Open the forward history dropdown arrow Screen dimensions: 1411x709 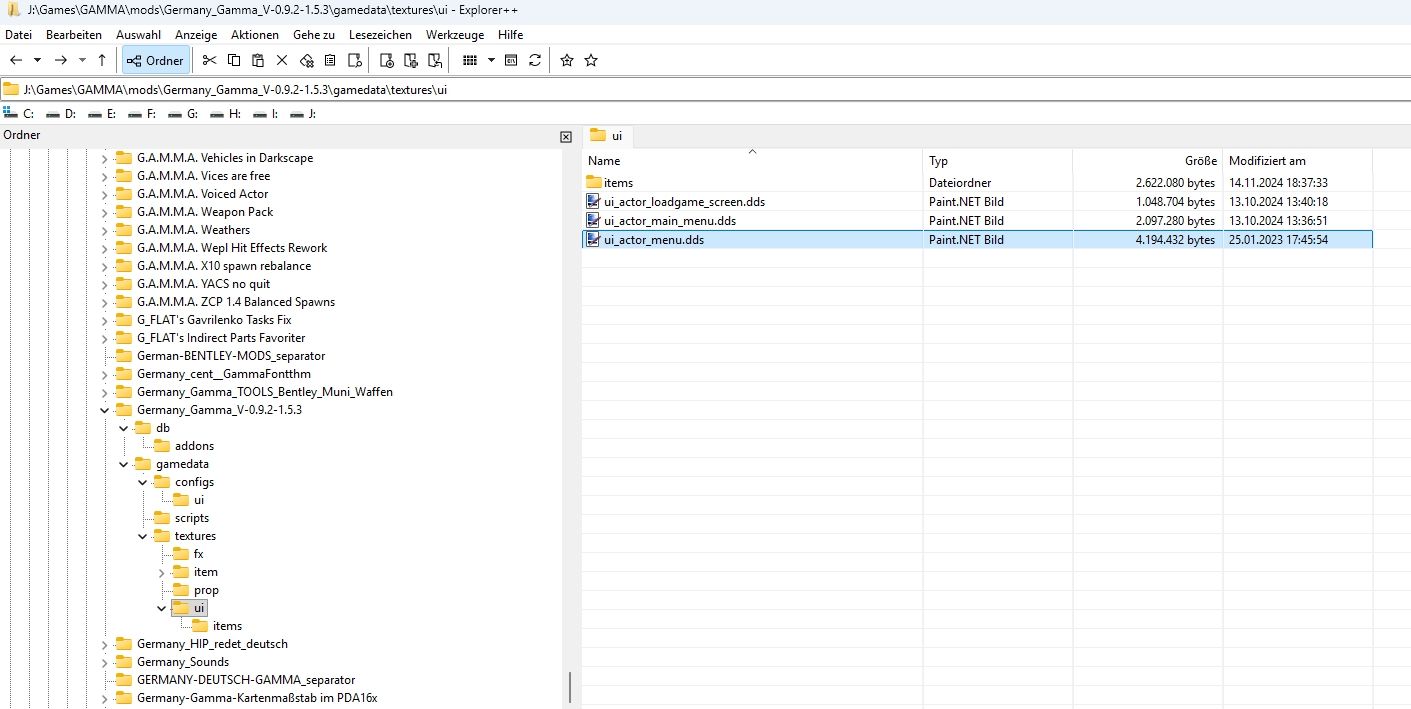coord(82,60)
